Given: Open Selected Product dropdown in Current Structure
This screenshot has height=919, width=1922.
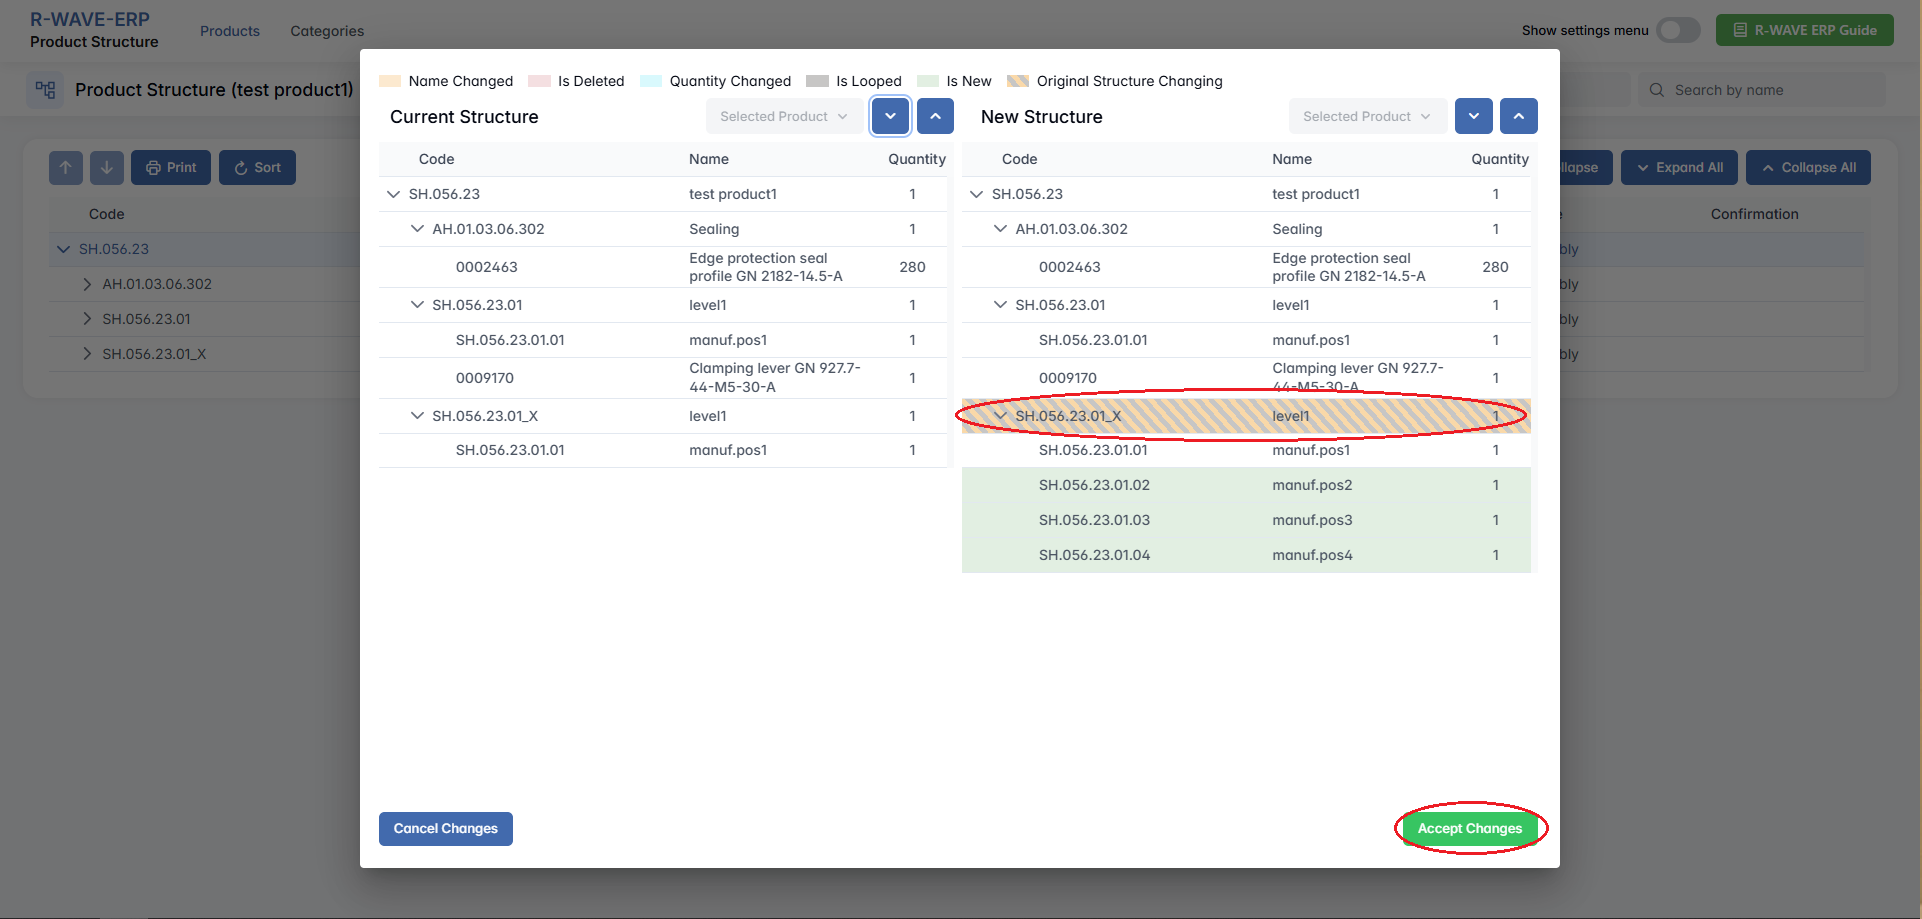Looking at the screenshot, I should [784, 116].
